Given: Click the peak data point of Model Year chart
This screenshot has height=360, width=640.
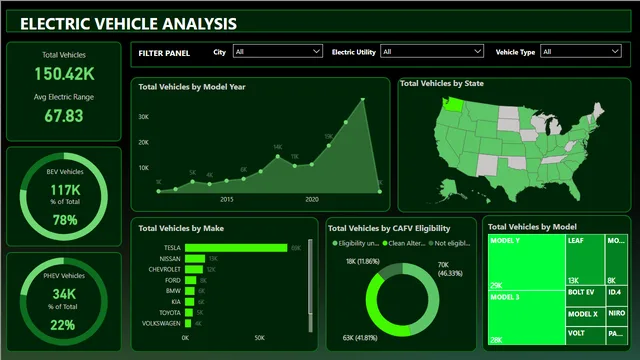Looking at the screenshot, I should (363, 99).
